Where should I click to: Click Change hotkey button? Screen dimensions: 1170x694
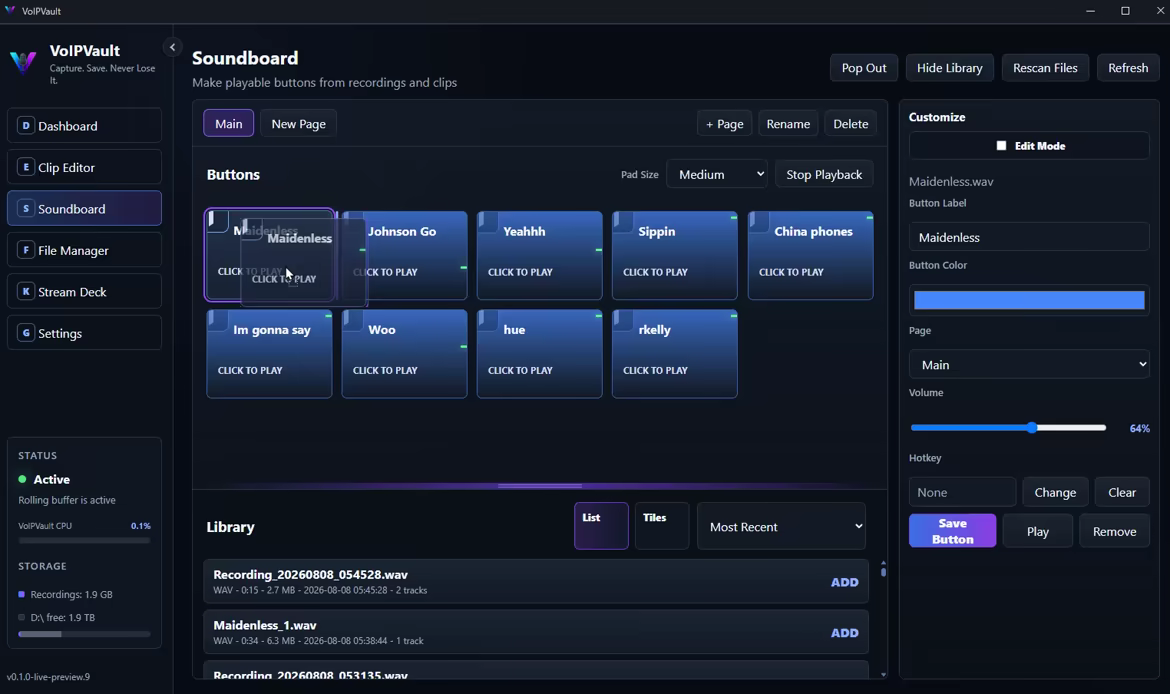[x=1055, y=493]
